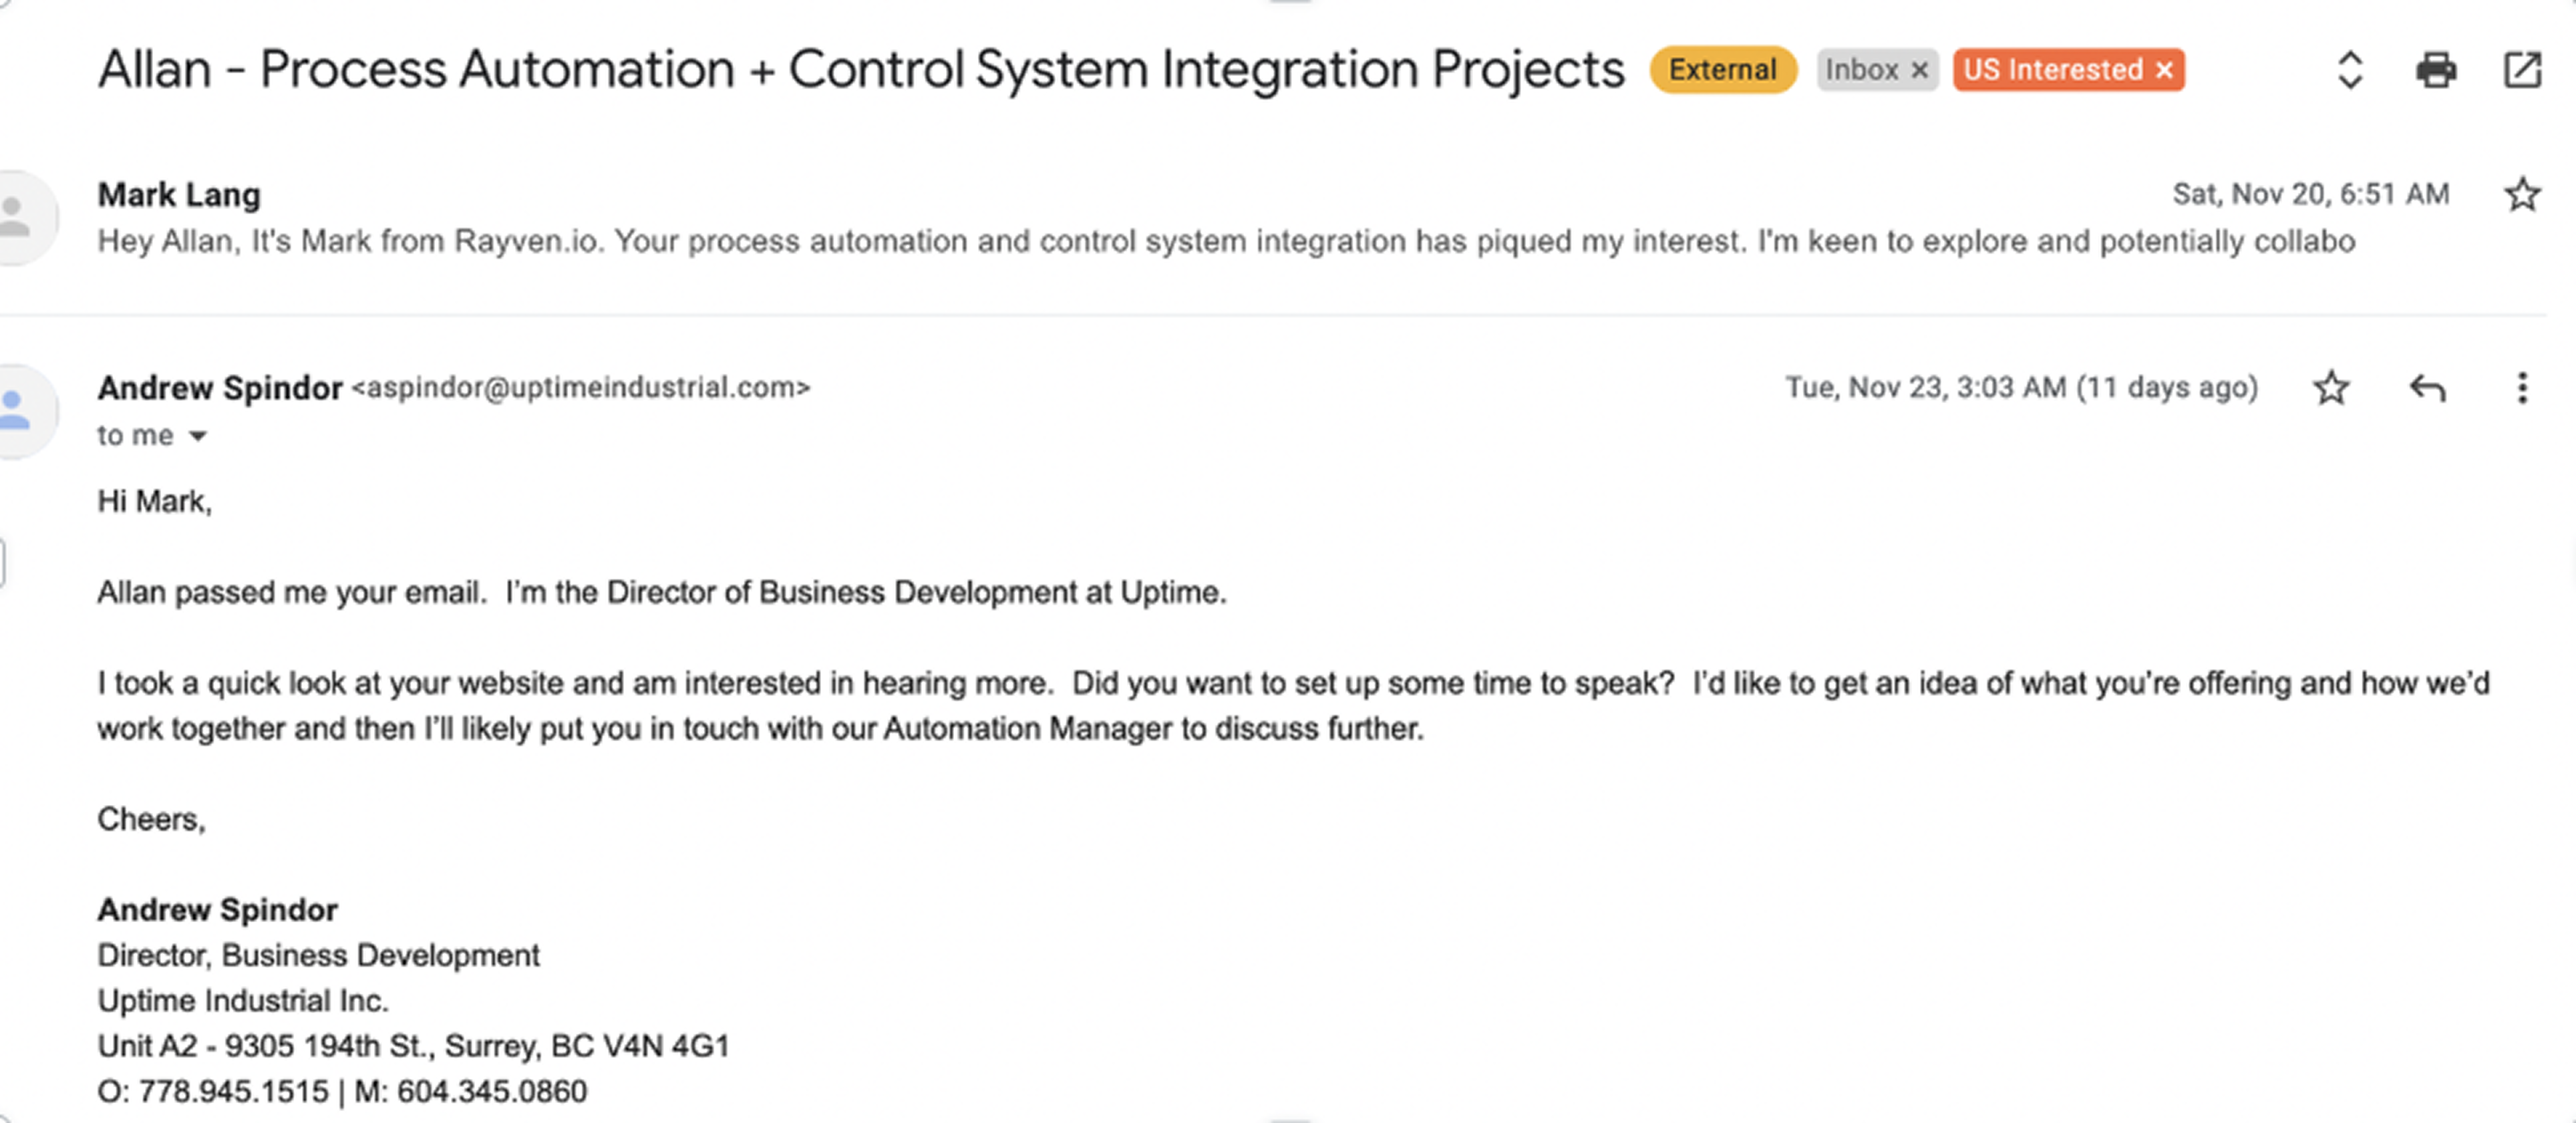
Task: Open the US Interested label
Action: point(2052,70)
